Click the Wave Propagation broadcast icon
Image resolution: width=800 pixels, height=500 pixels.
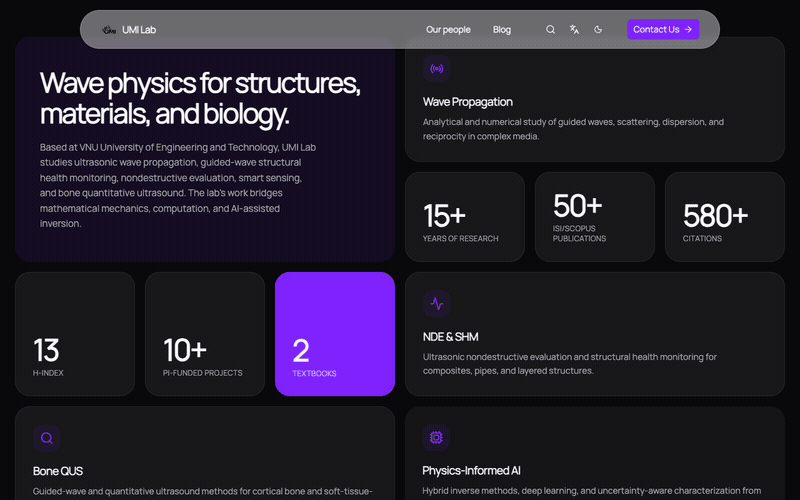click(437, 69)
